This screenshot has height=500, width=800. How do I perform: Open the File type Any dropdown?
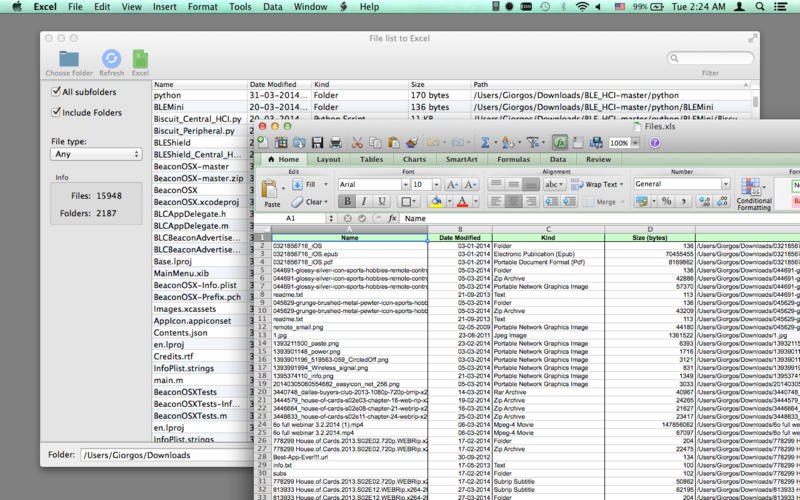pos(96,154)
